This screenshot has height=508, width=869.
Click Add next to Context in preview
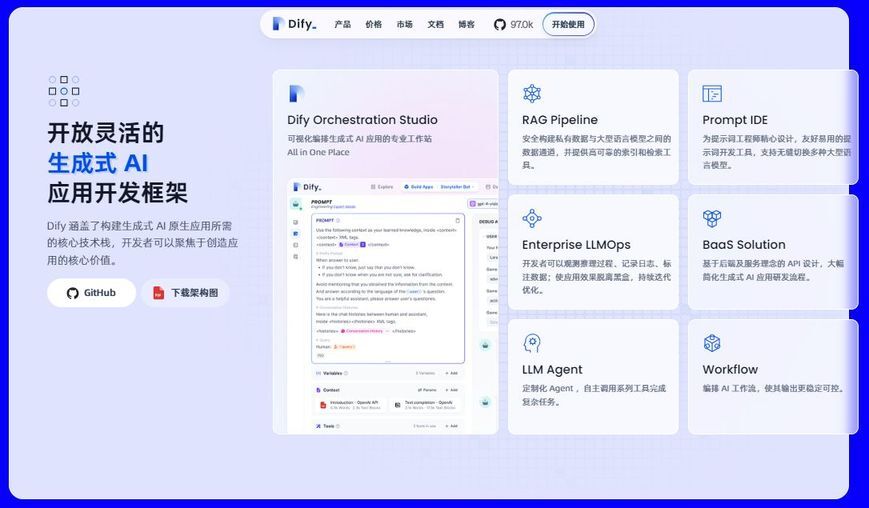click(x=452, y=390)
